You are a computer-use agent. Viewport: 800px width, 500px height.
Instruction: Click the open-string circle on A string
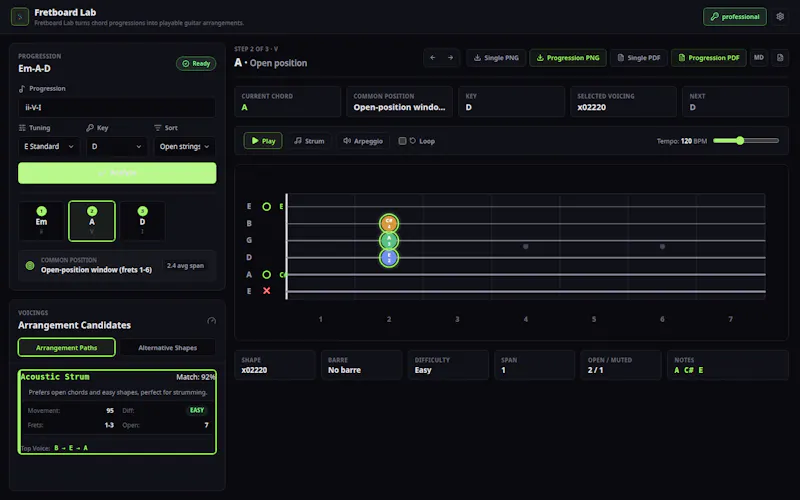pyautogui.click(x=266, y=274)
